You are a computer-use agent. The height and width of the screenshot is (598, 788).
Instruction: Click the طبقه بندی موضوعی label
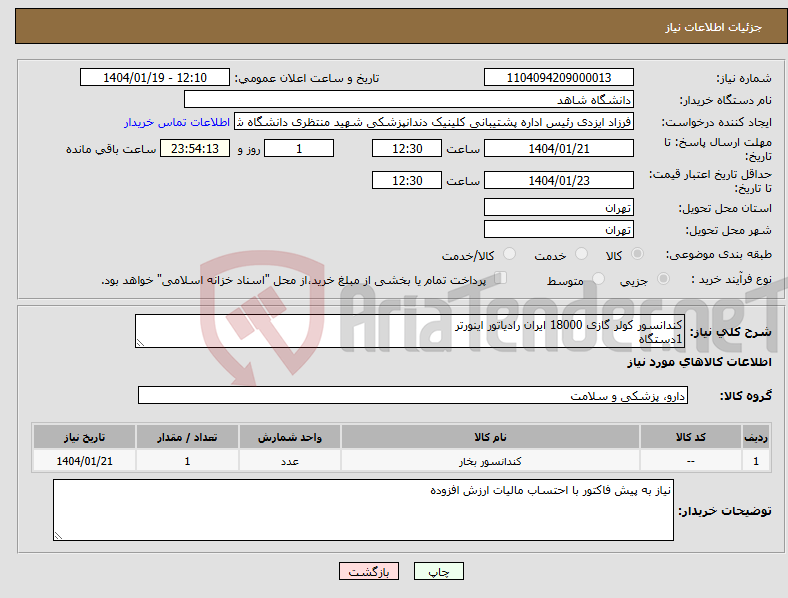click(719, 254)
